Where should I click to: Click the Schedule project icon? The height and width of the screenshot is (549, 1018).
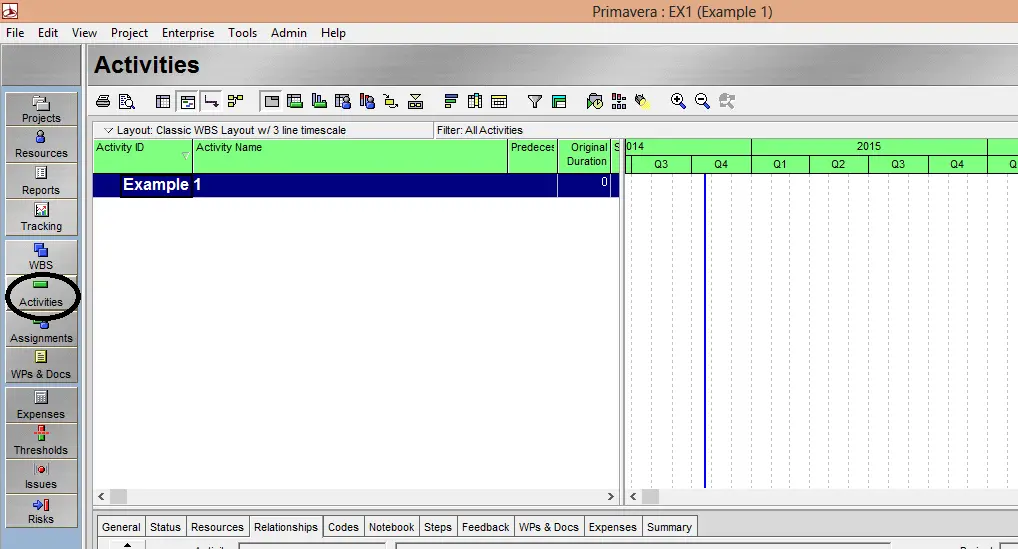(595, 101)
